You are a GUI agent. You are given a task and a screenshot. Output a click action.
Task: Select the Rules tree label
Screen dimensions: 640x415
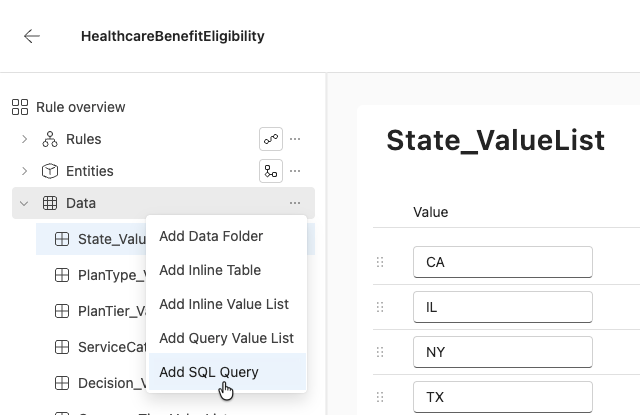84,139
